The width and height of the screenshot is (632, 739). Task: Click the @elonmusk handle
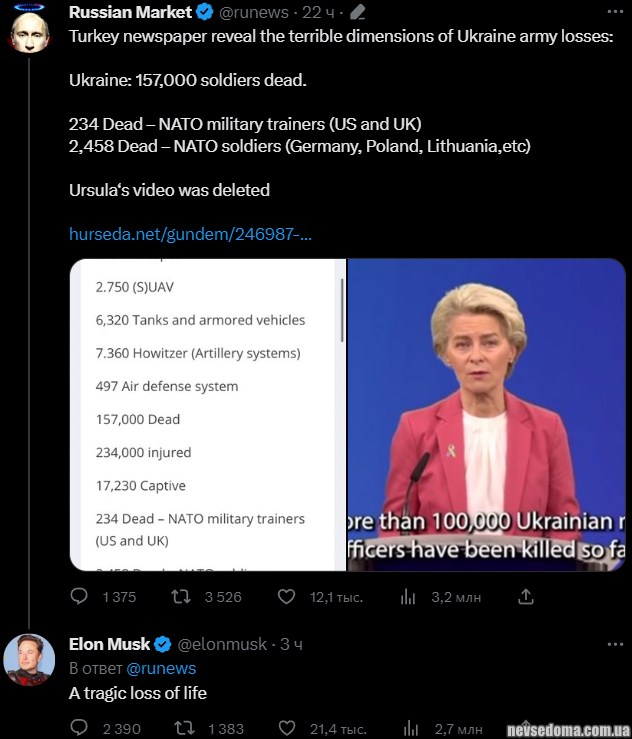[223, 644]
